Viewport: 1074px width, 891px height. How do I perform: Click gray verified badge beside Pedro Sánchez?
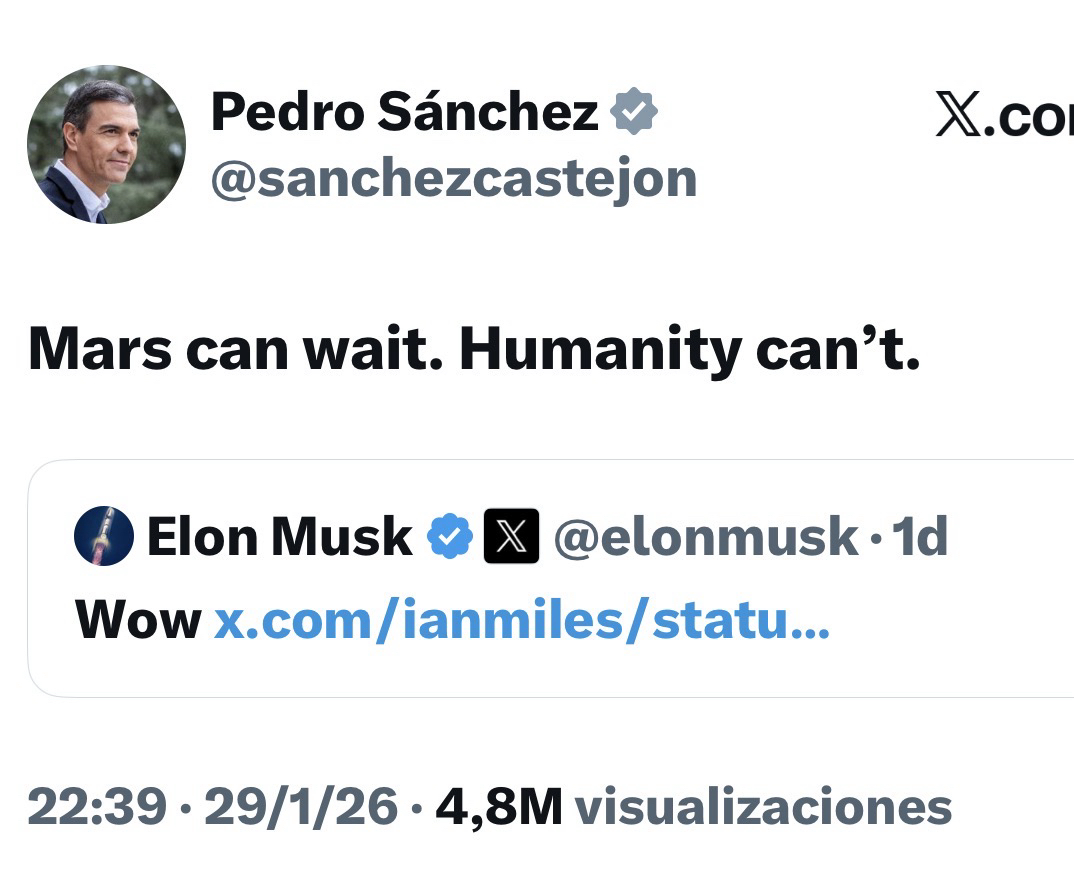(634, 111)
